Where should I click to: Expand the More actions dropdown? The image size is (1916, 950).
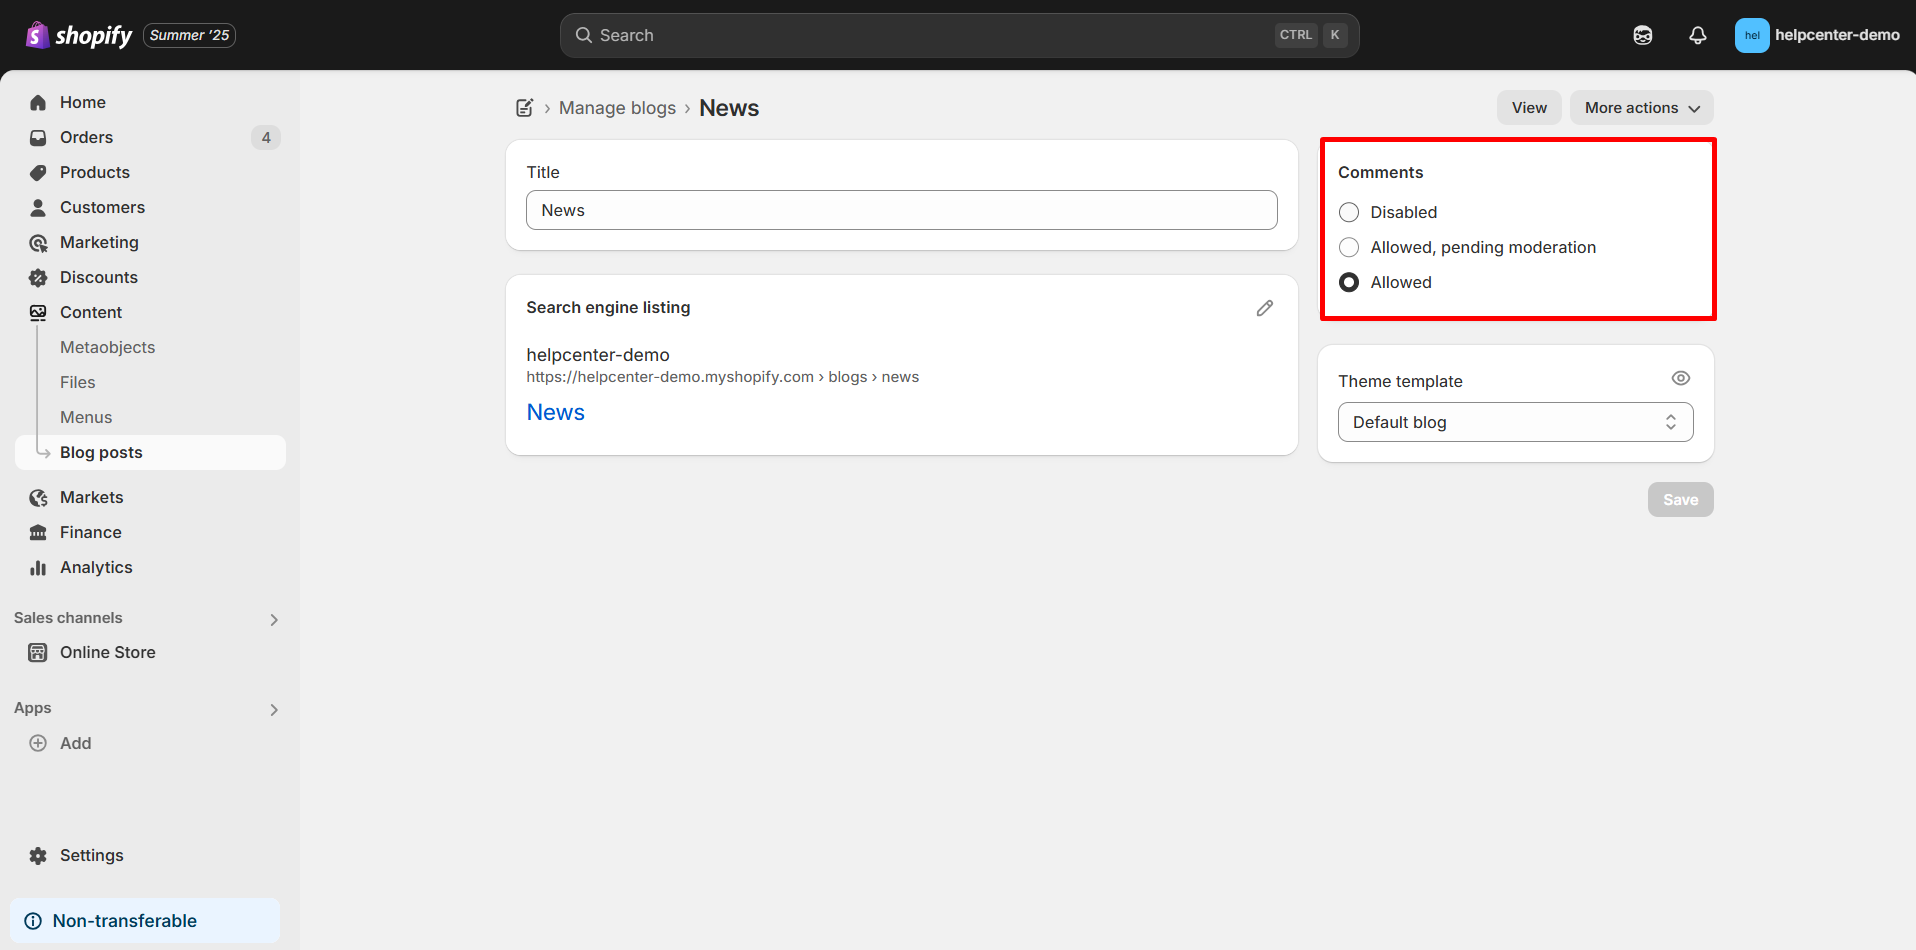coord(1641,108)
